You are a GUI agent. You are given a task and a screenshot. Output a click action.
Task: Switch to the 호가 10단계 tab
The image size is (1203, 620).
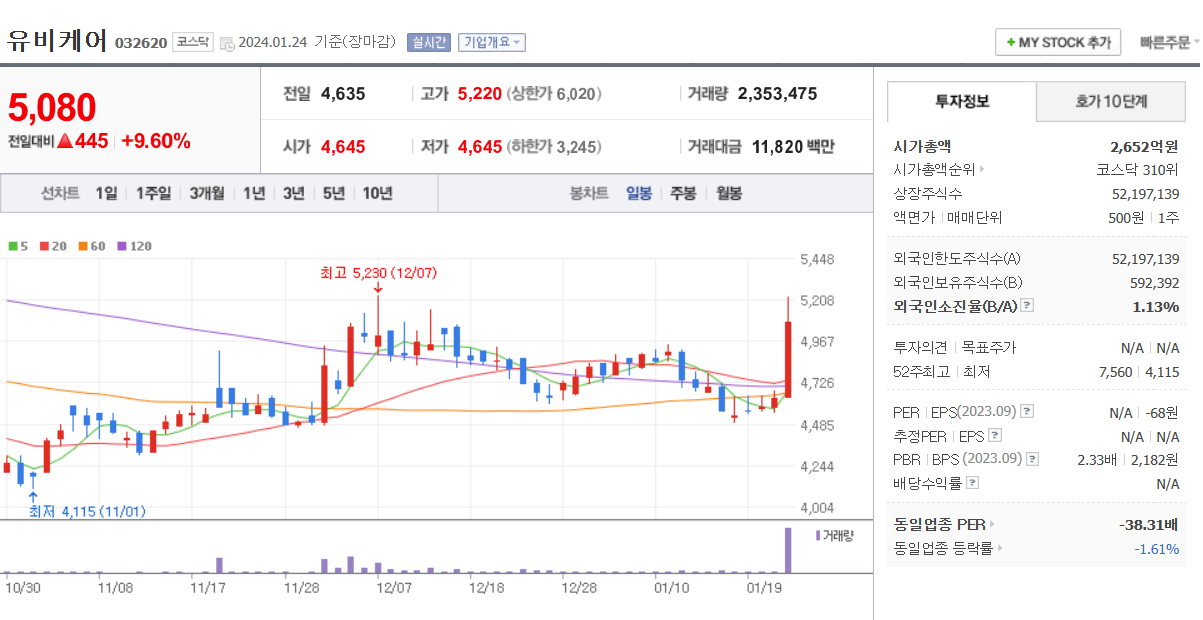pyautogui.click(x=1111, y=101)
